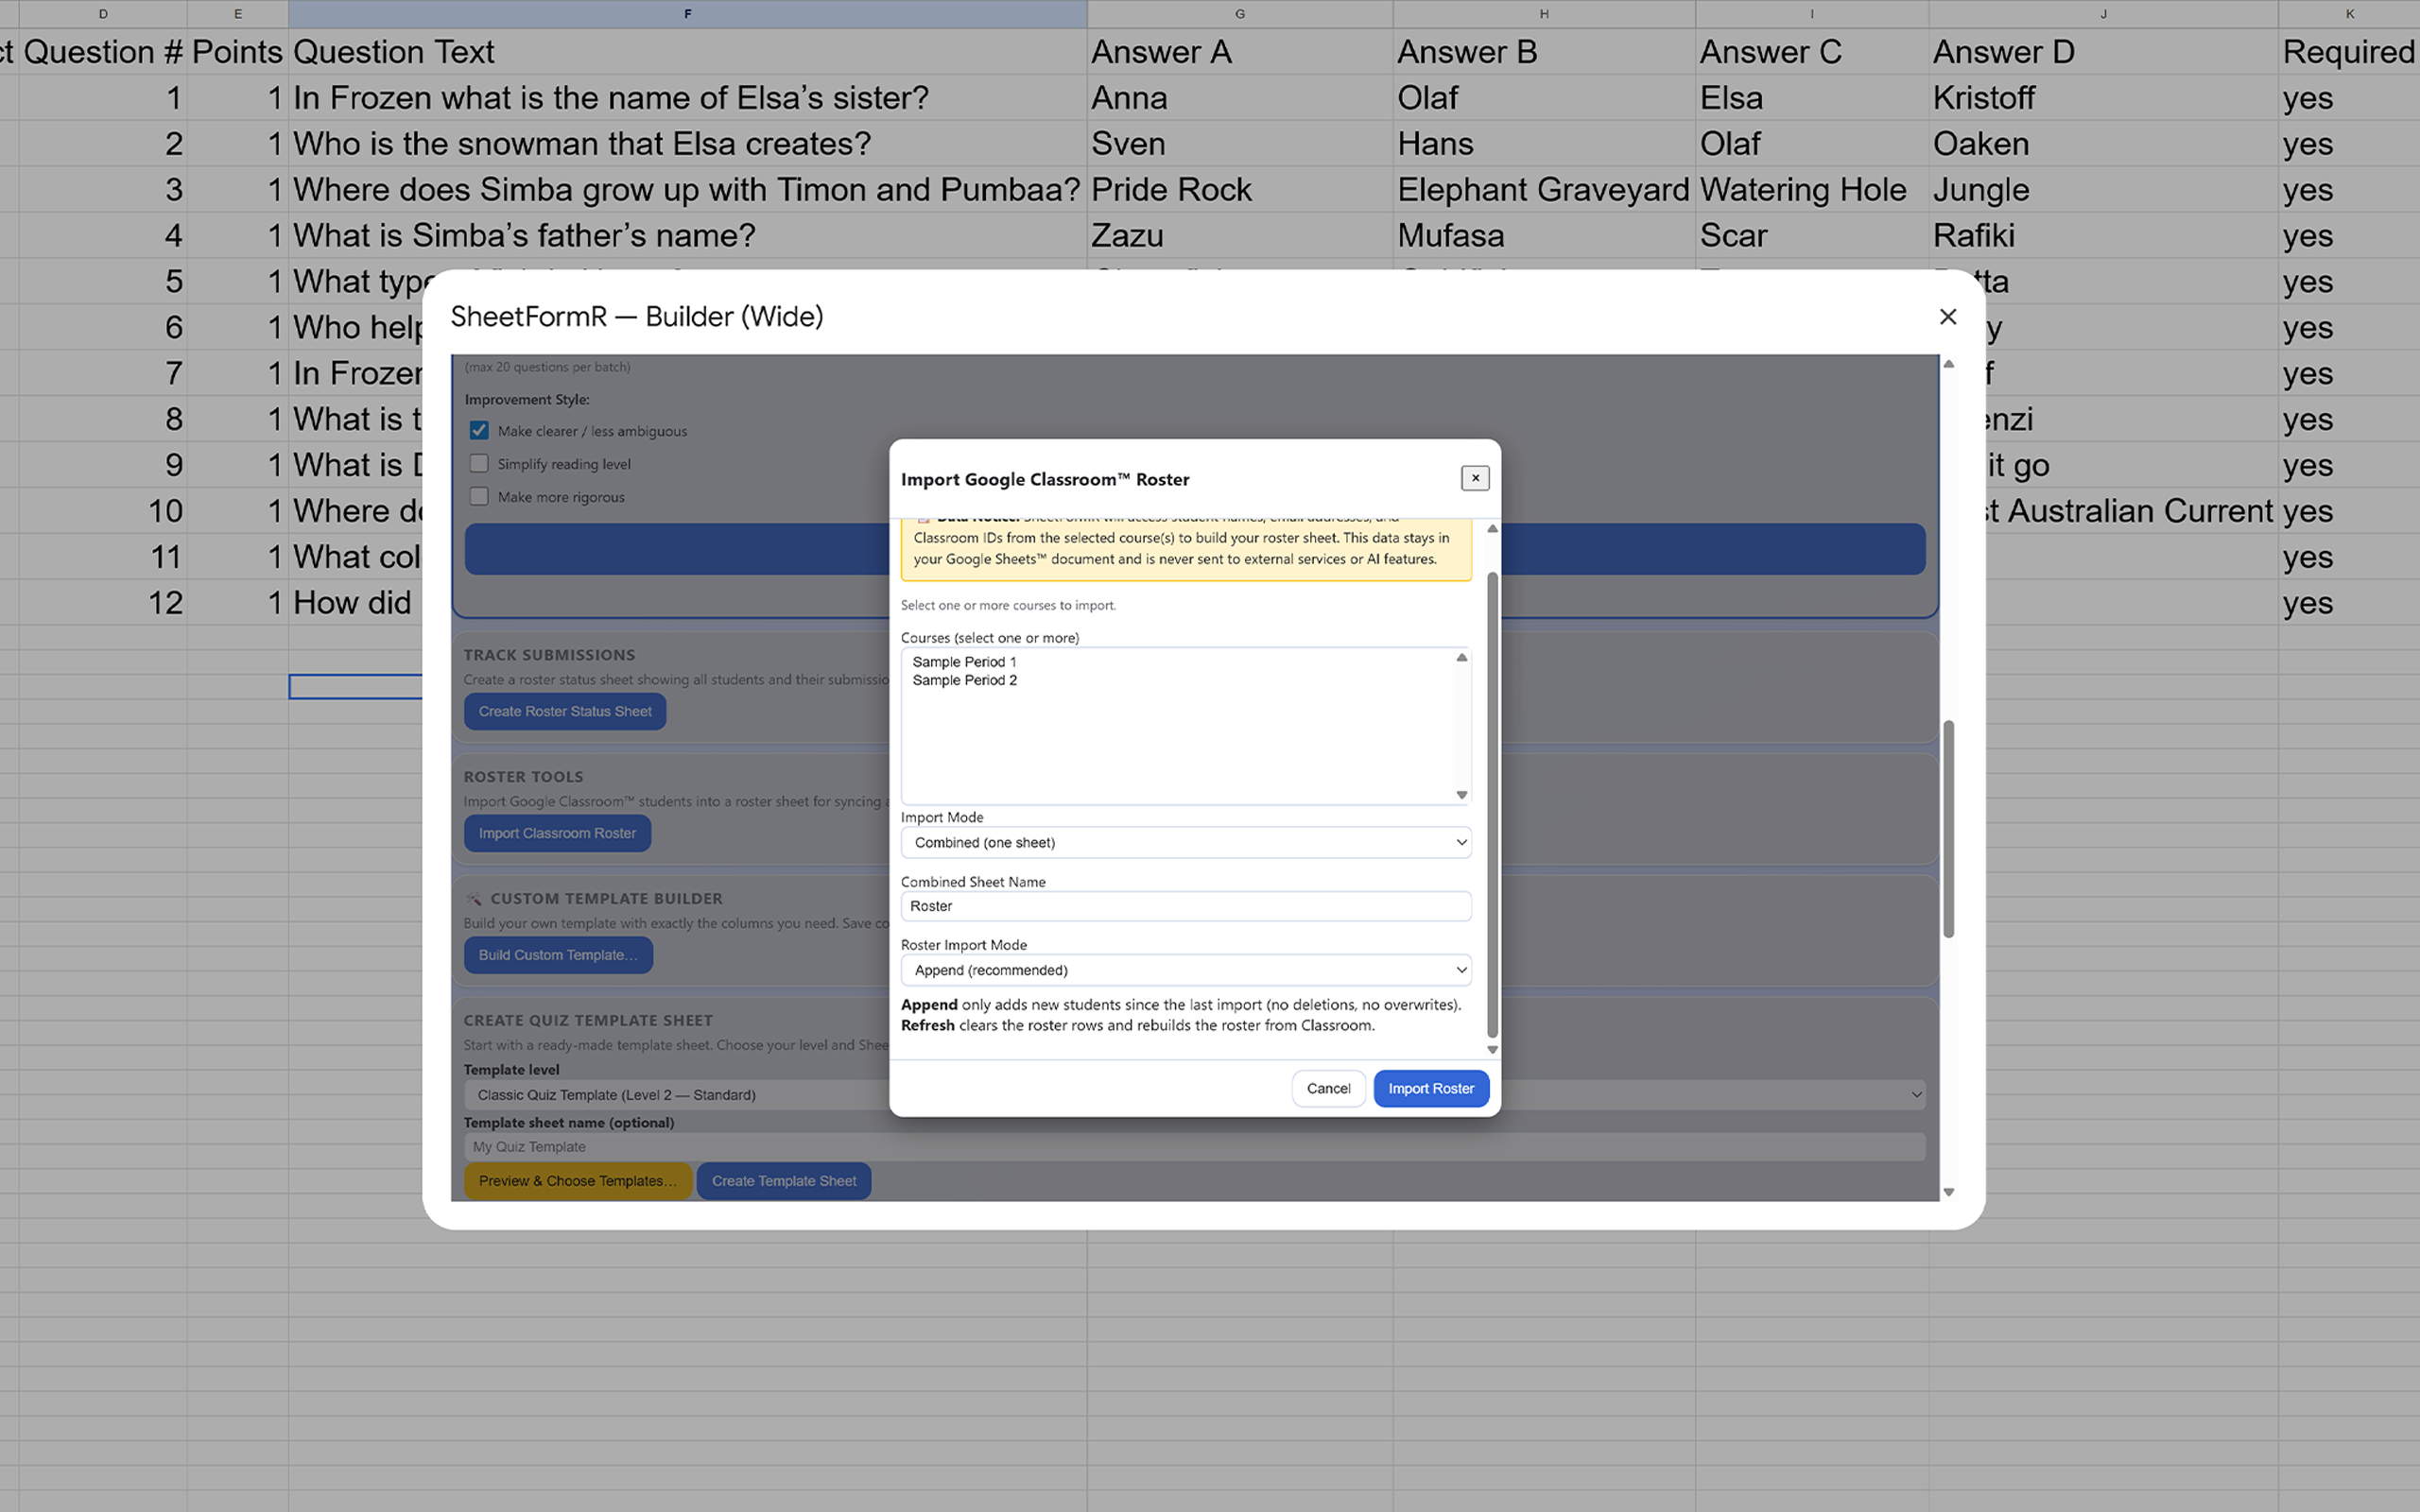Cancel the roster import

pyautogui.click(x=1328, y=1088)
